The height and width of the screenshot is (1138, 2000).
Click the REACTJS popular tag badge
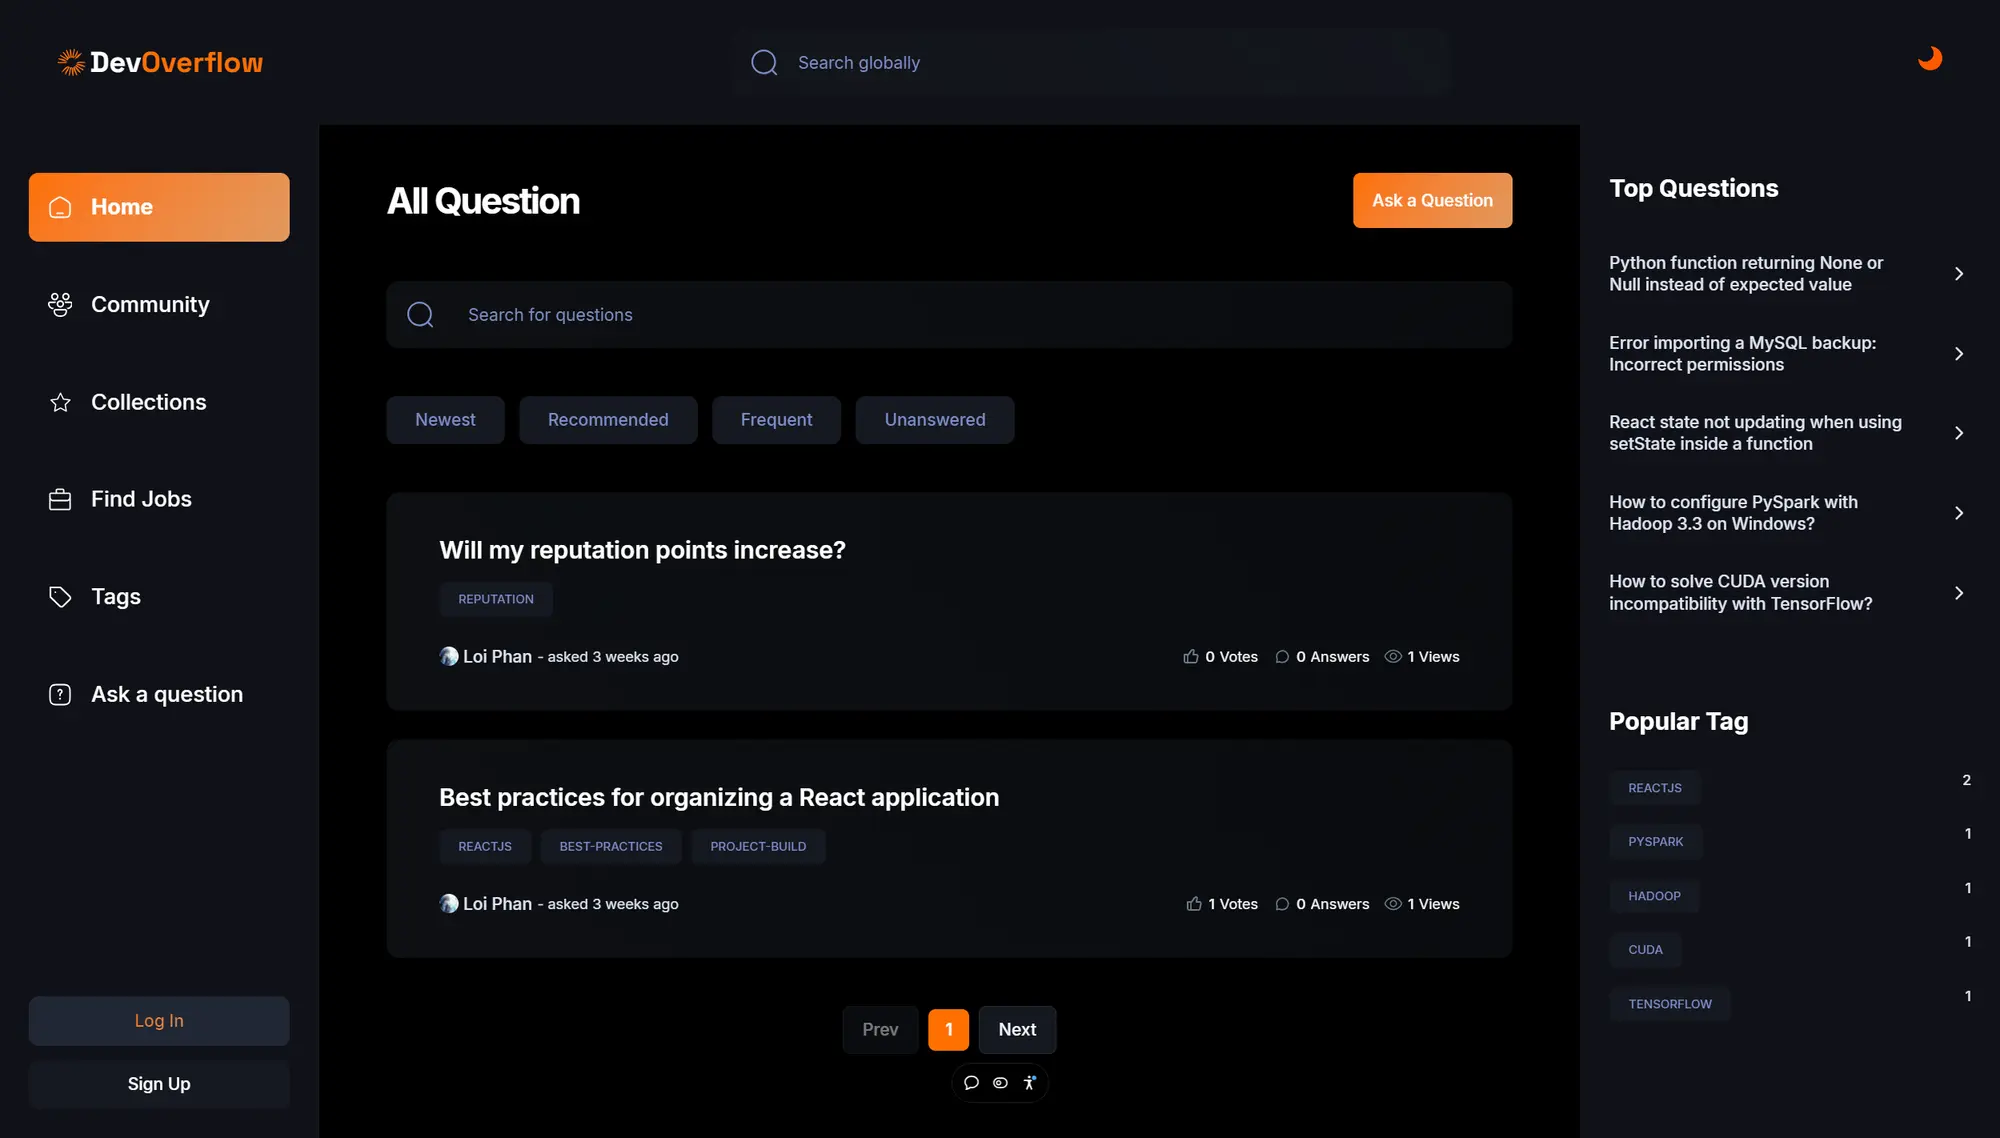1654,788
